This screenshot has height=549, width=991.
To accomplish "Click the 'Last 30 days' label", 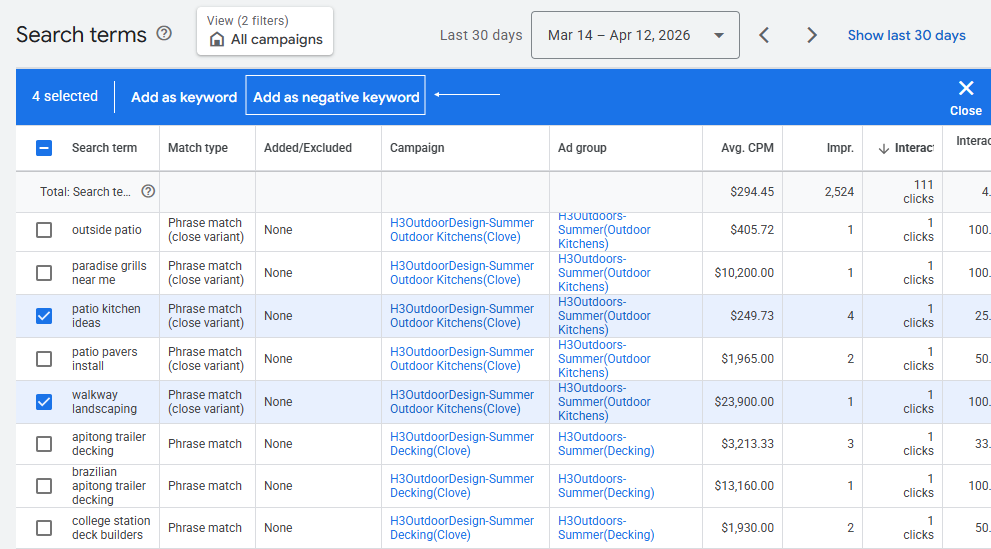I will tap(481, 35).
